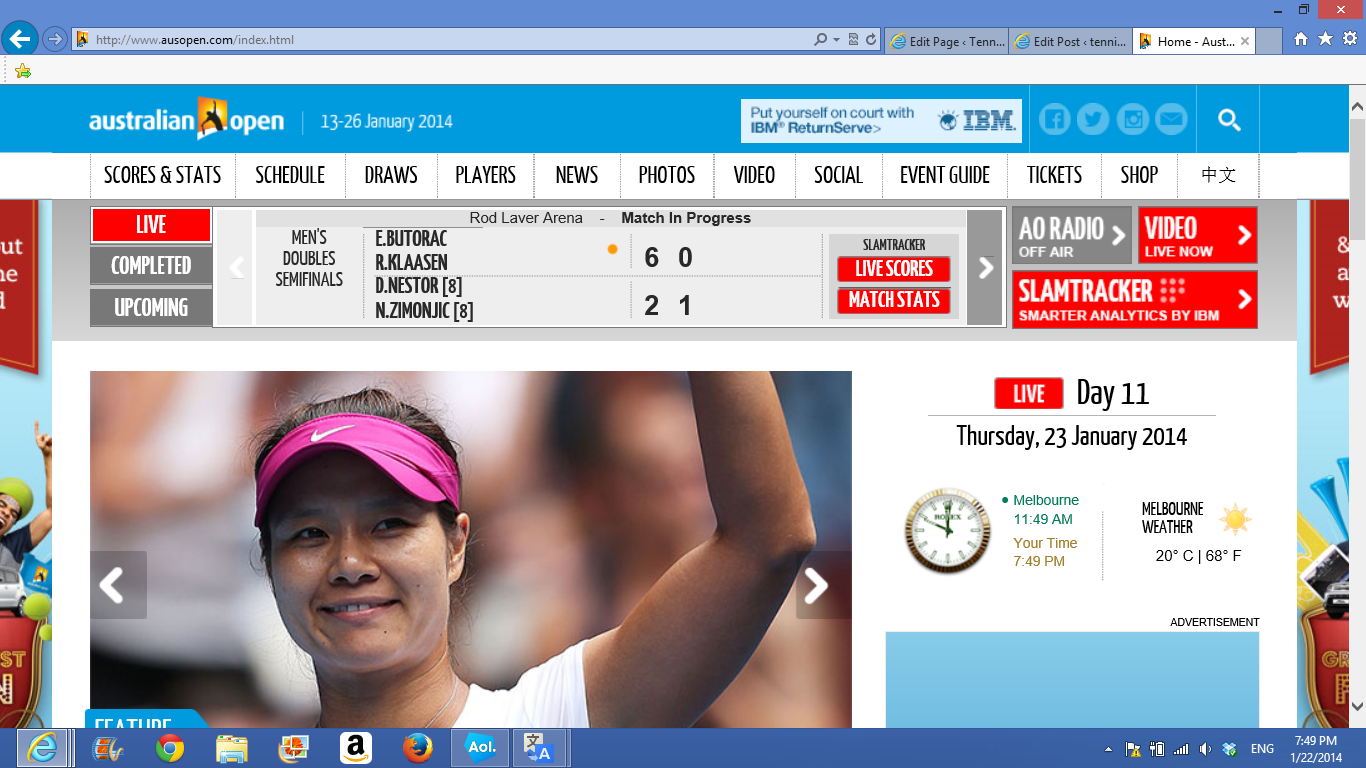This screenshot has width=1366, height=768.
Task: Show previous match in scoreboard
Action: click(237, 267)
